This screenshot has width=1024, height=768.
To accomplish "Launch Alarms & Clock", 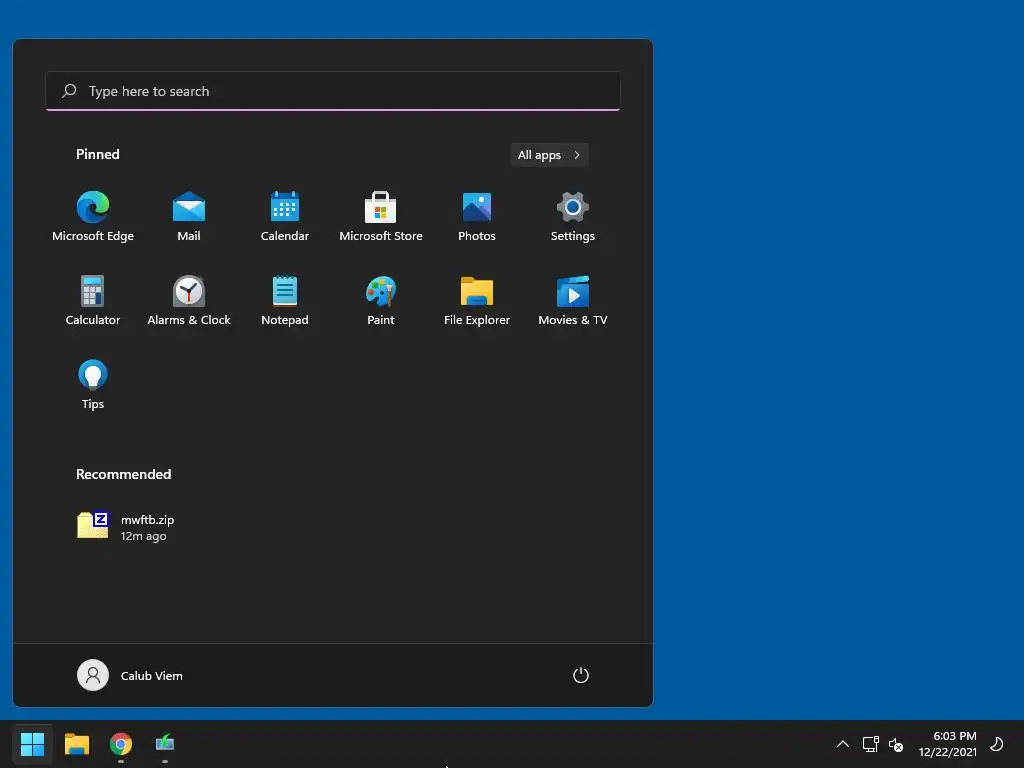I will [x=189, y=300].
